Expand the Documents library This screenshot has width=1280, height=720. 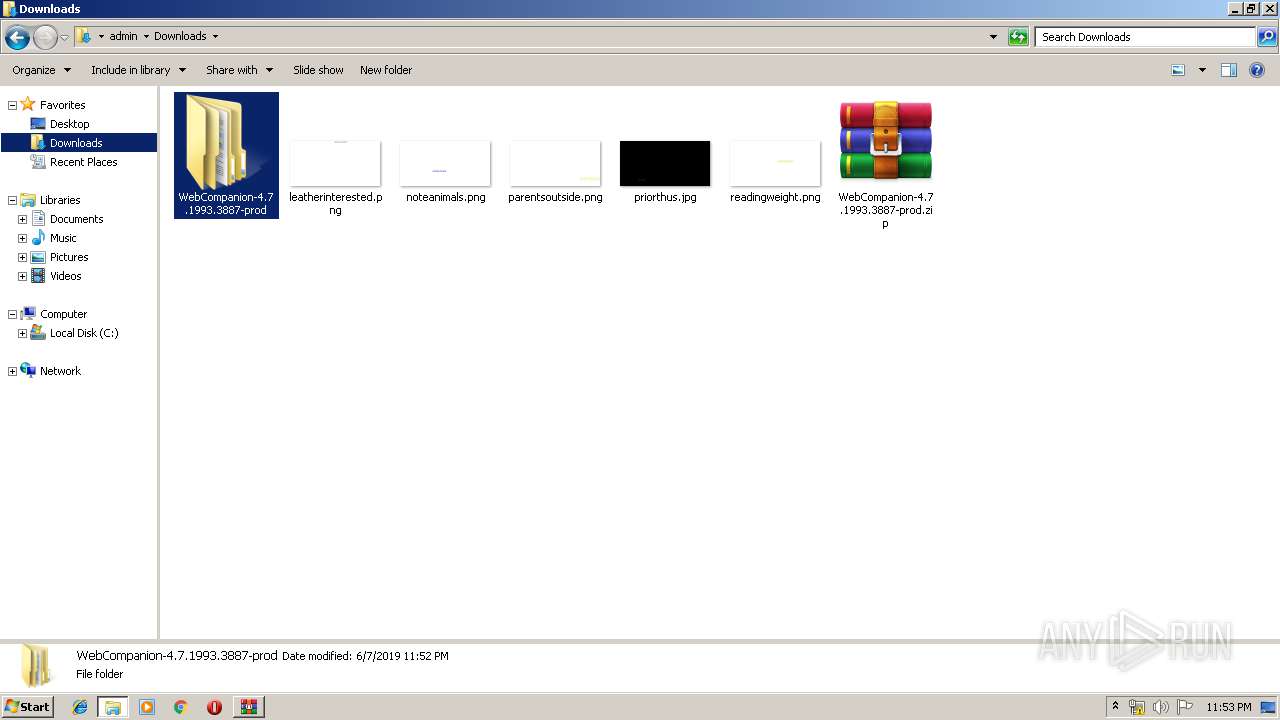pos(22,219)
